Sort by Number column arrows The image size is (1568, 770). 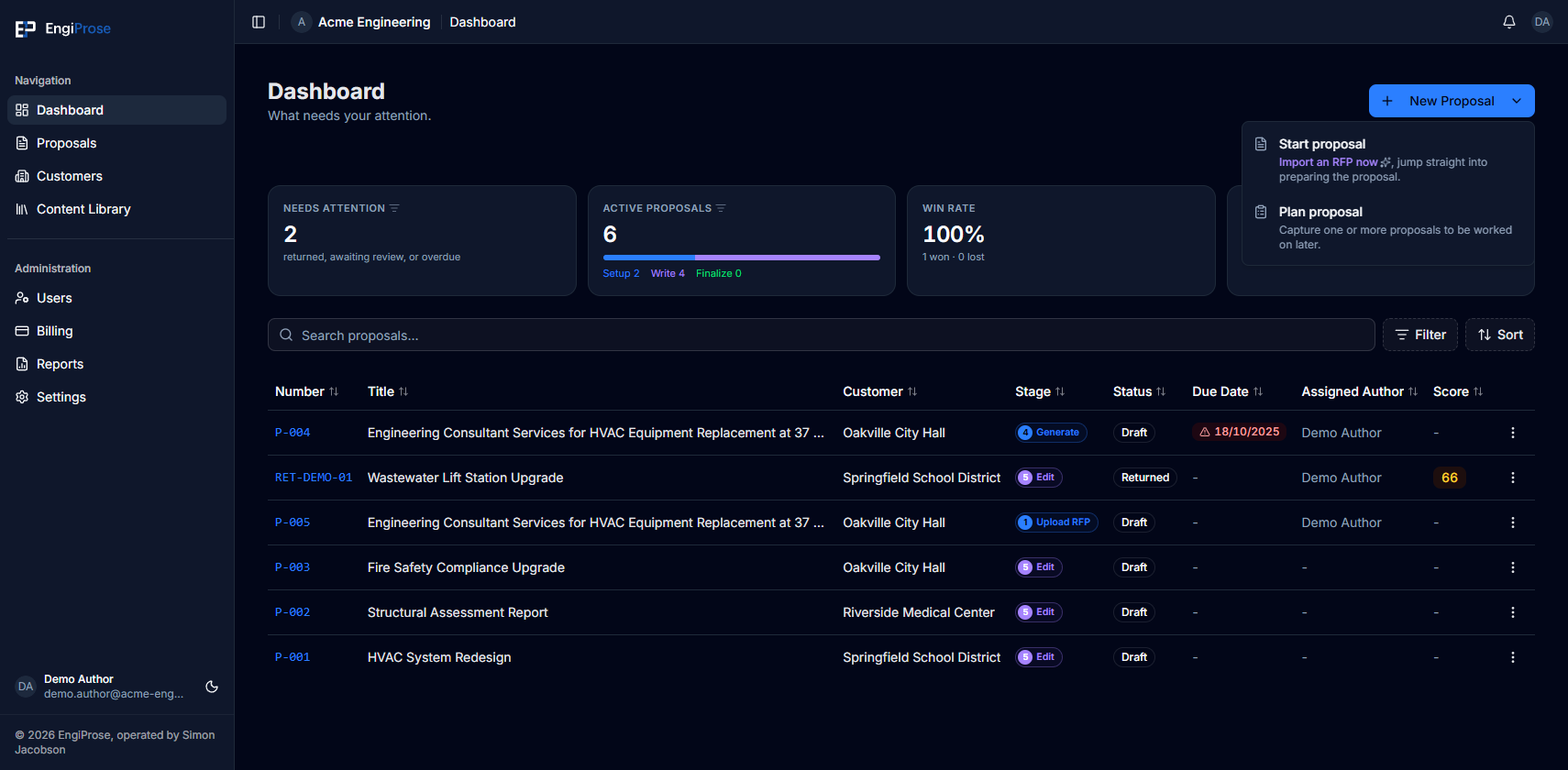tap(334, 392)
